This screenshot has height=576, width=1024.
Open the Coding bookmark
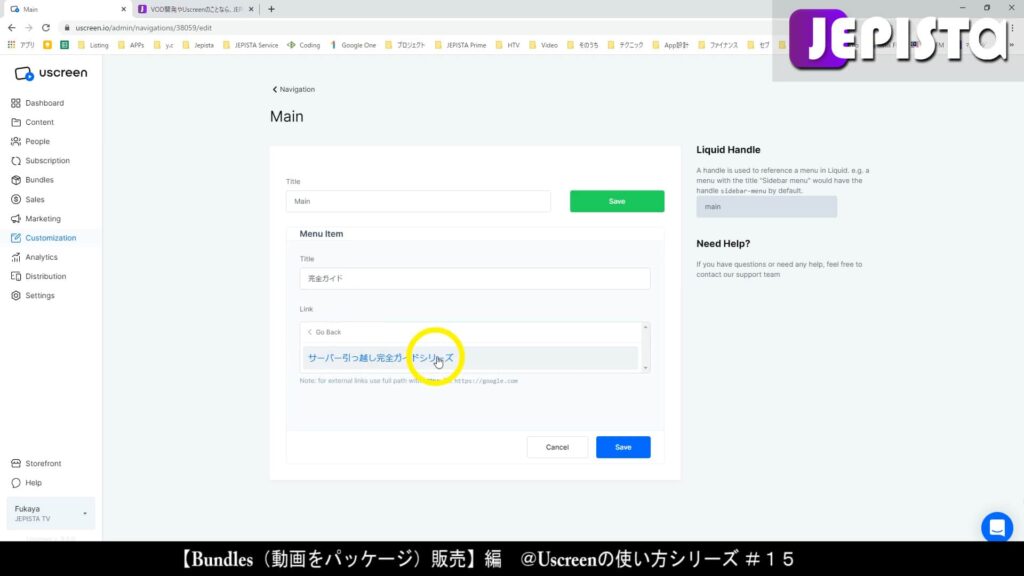click(x=304, y=45)
